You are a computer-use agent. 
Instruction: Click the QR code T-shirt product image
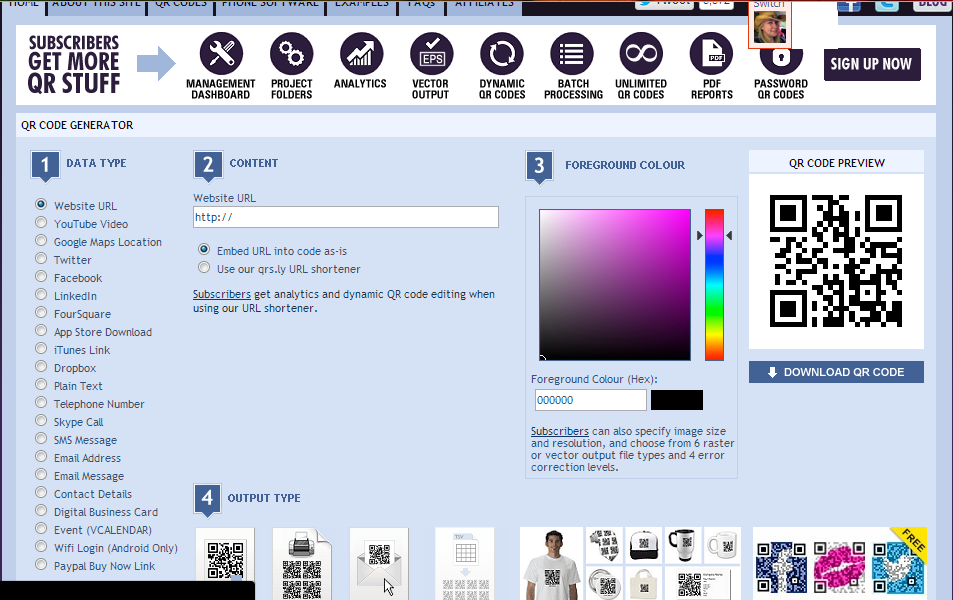click(x=552, y=564)
